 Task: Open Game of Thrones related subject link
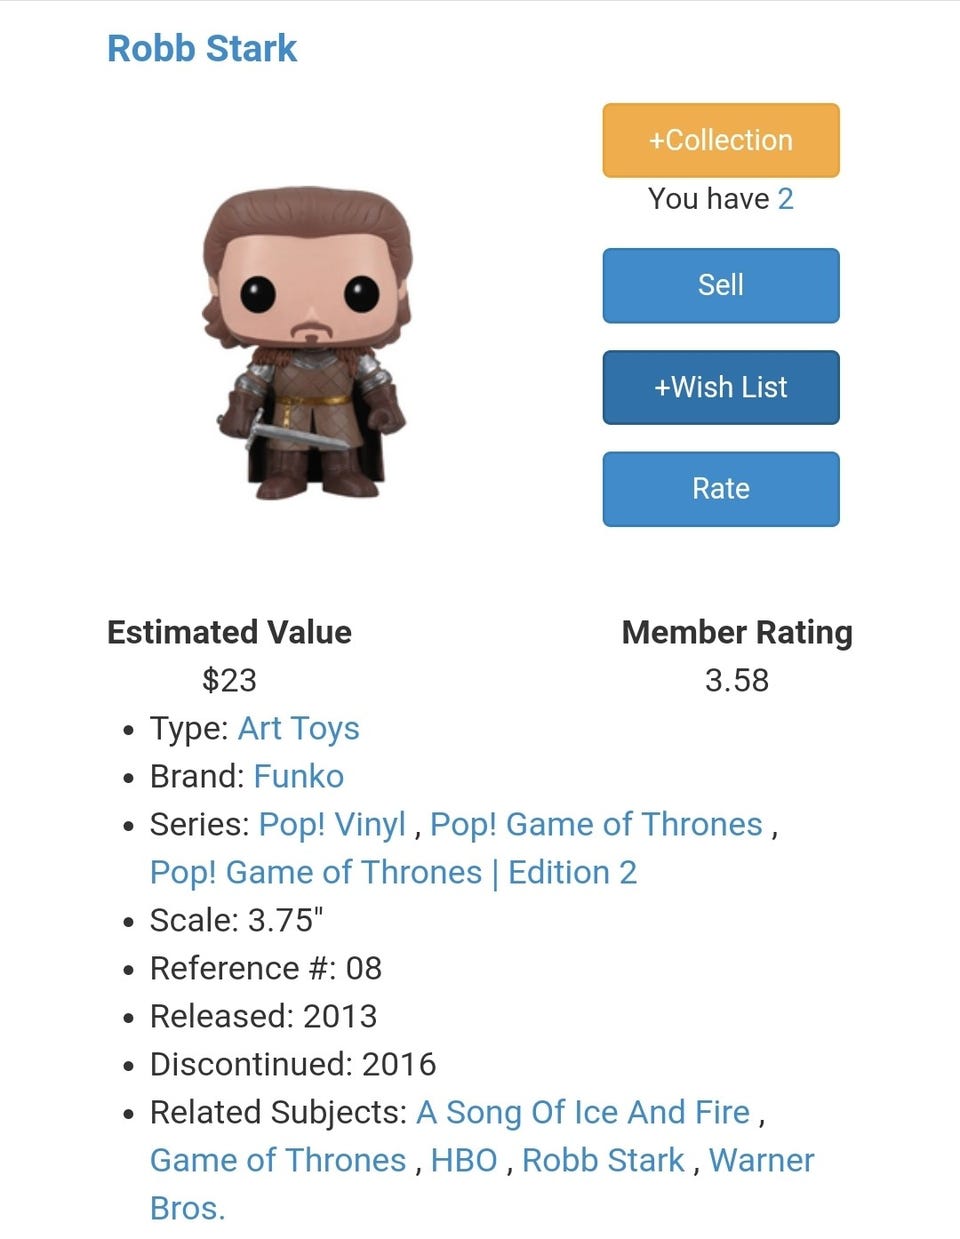click(x=278, y=1160)
